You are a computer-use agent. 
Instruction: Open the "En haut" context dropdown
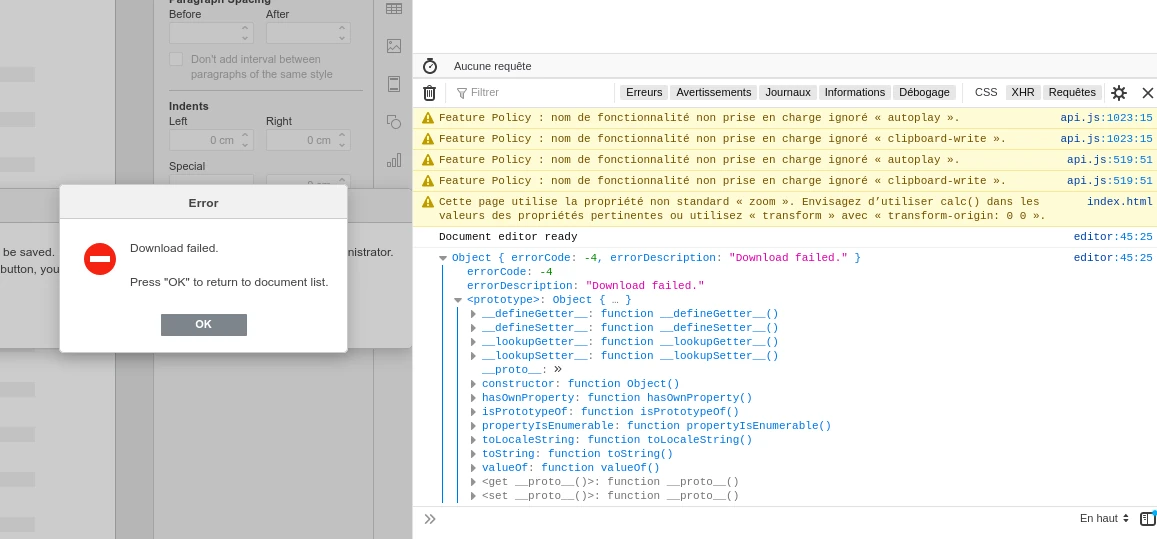pyautogui.click(x=1104, y=518)
